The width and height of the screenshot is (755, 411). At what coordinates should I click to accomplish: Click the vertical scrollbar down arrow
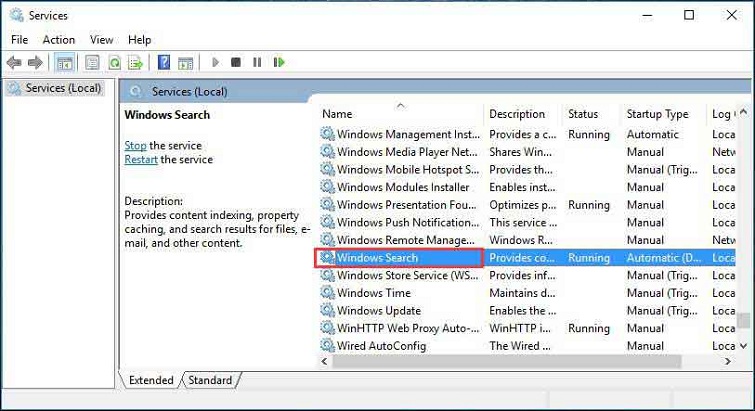(743, 346)
